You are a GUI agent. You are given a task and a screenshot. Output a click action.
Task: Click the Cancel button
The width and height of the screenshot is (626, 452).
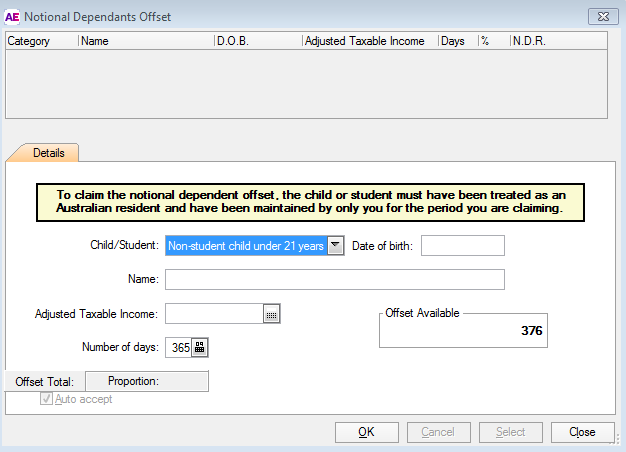(438, 432)
